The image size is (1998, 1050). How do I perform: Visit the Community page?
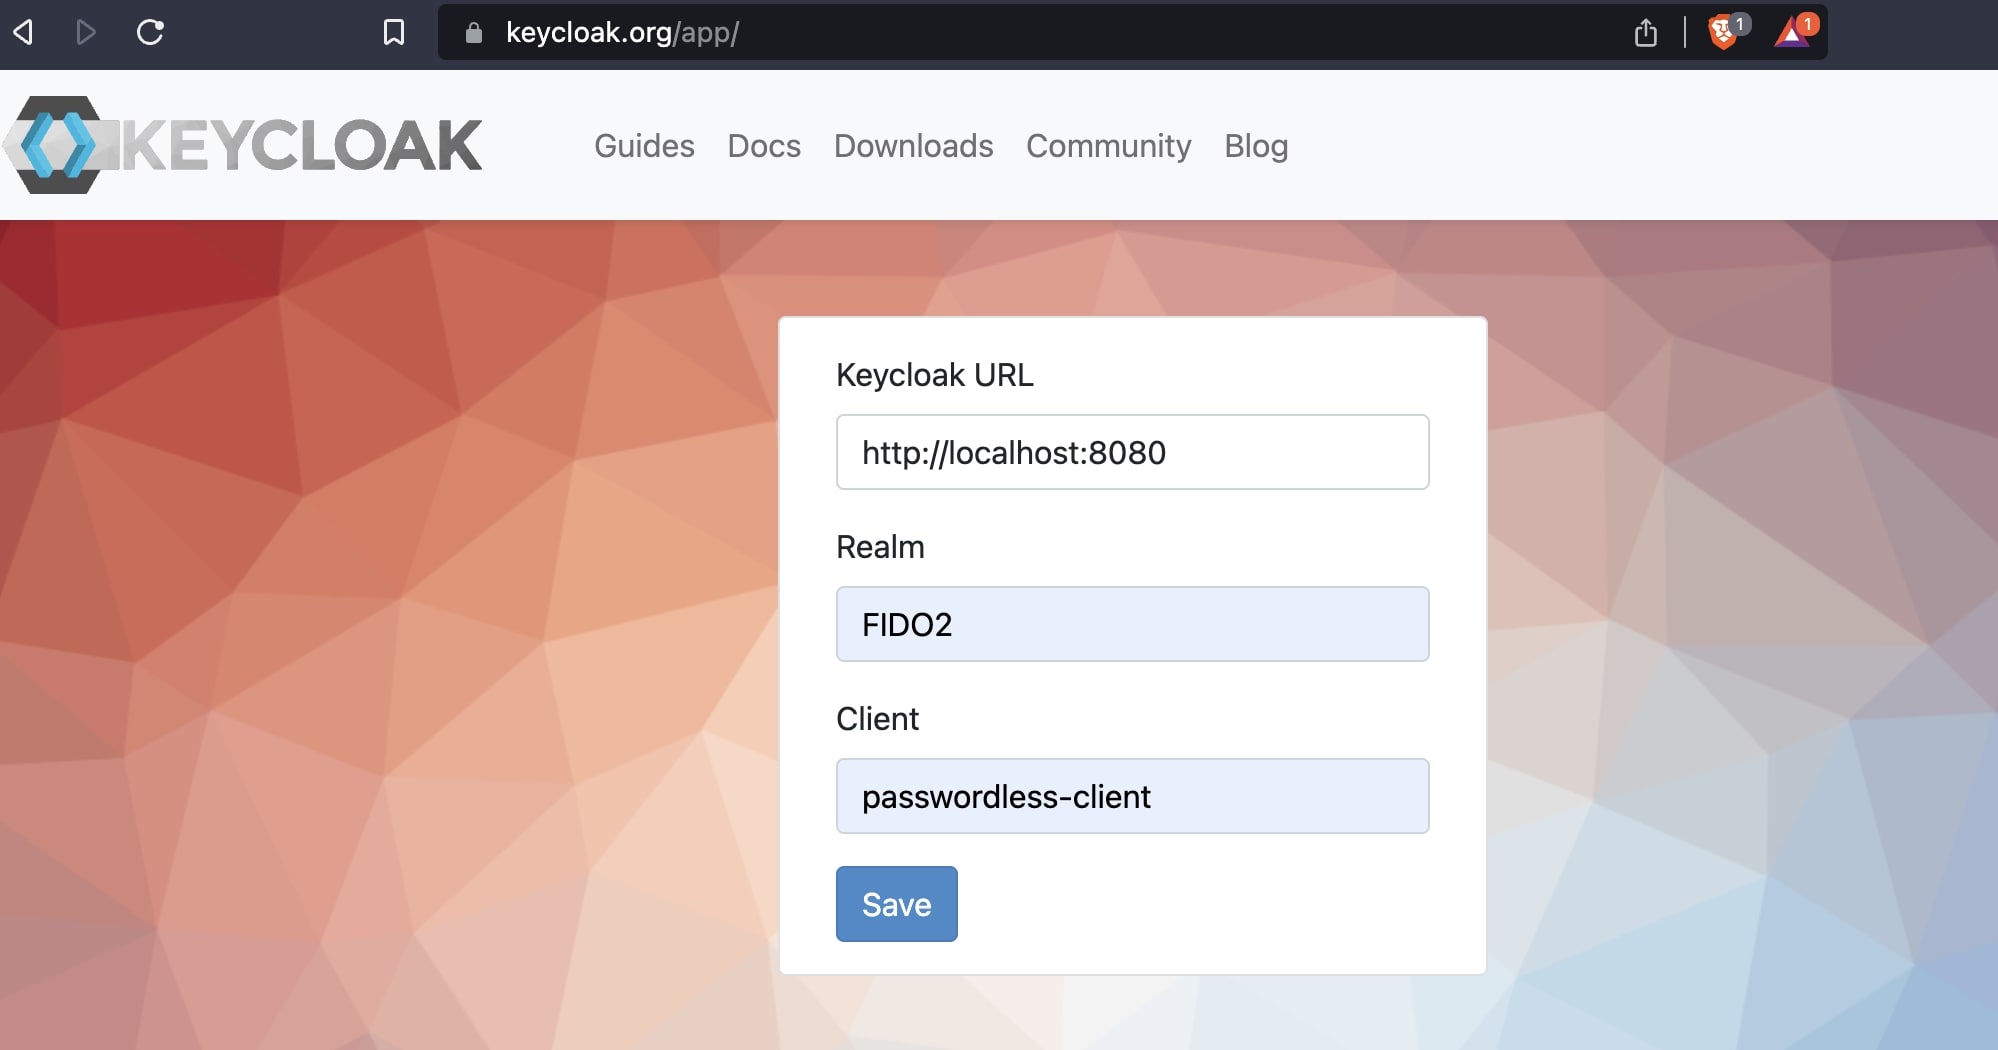1108,146
